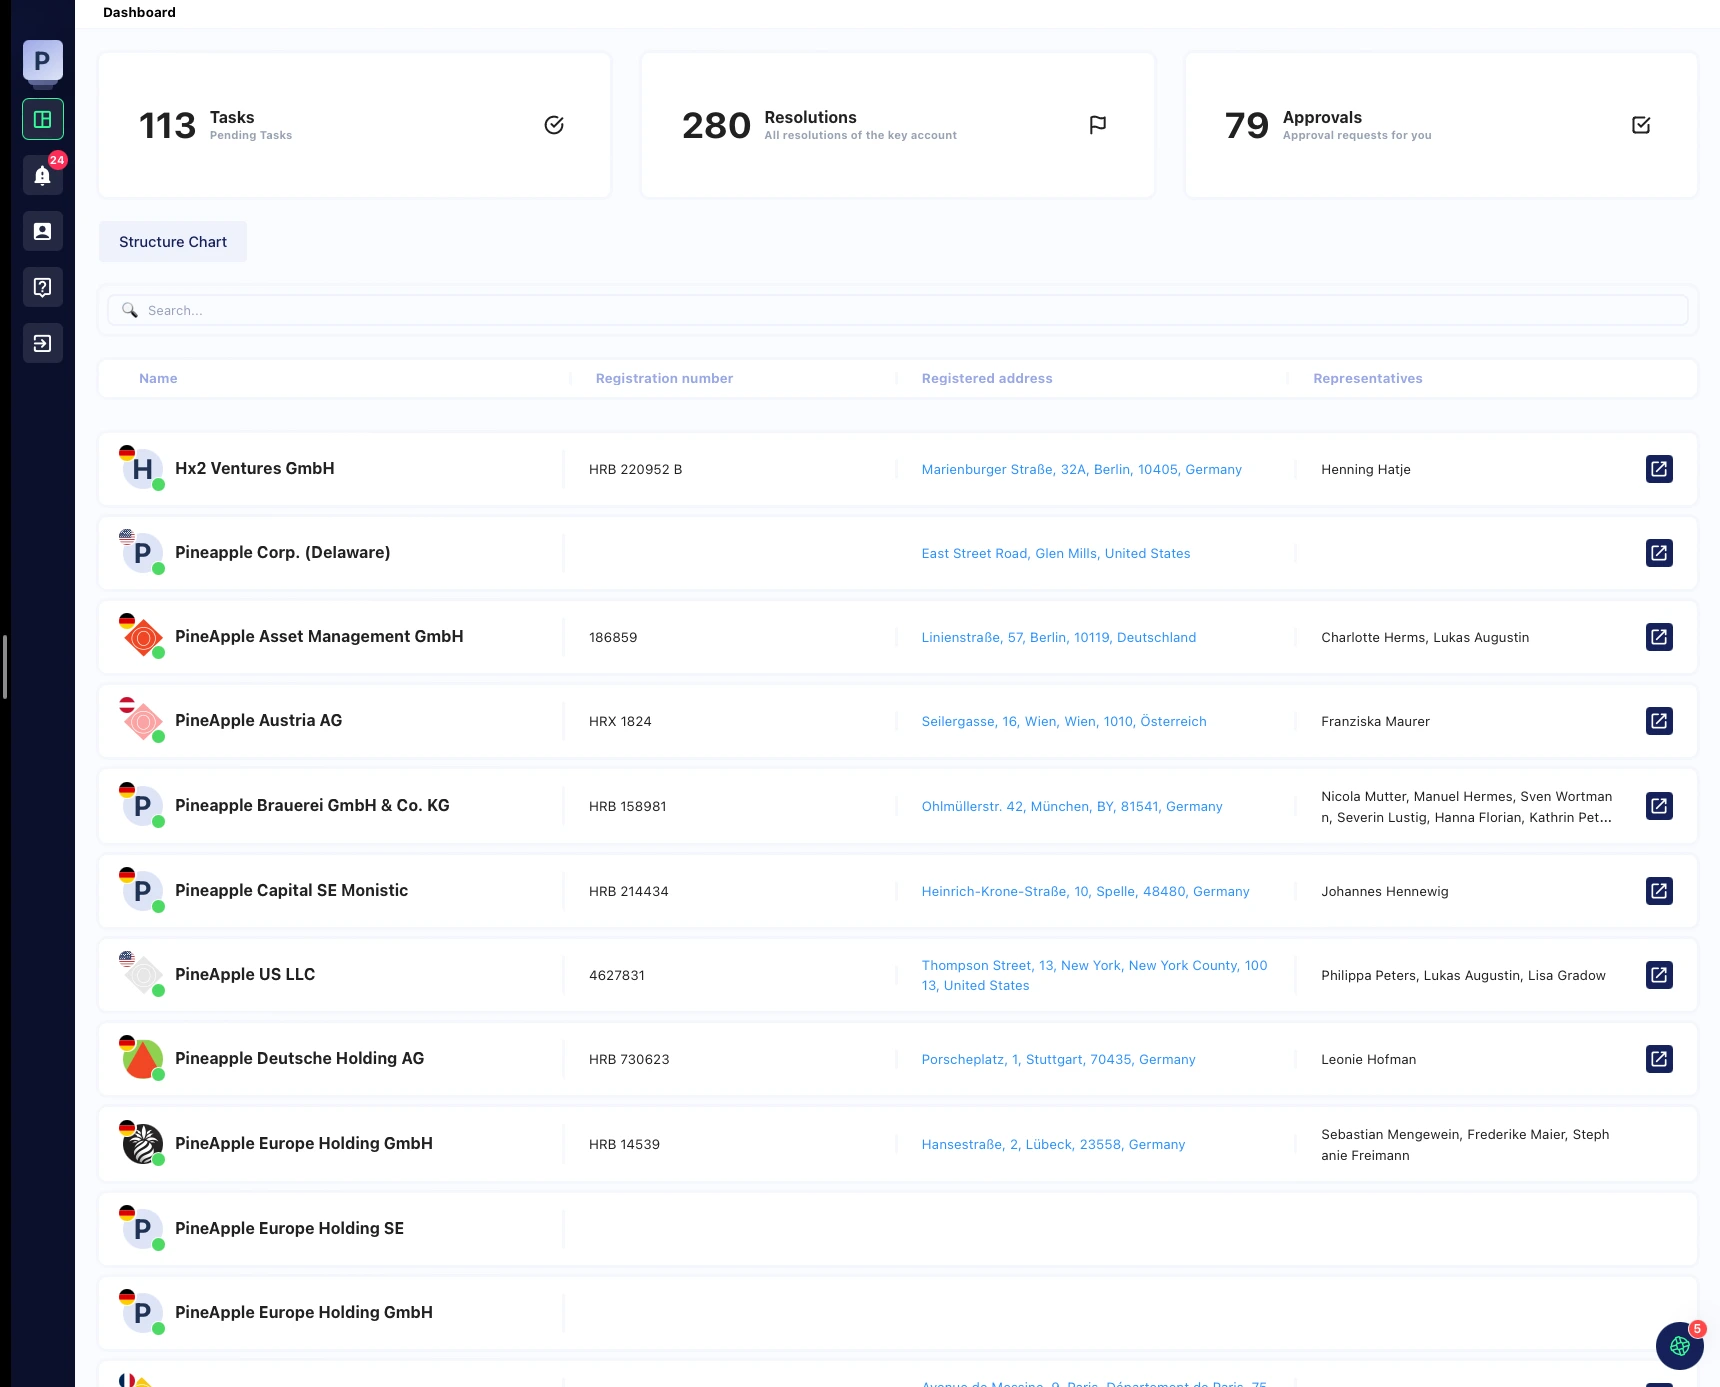Screen dimensions: 1720x1387
Task: Click PineApple Austria AG logo
Action: tap(143, 721)
